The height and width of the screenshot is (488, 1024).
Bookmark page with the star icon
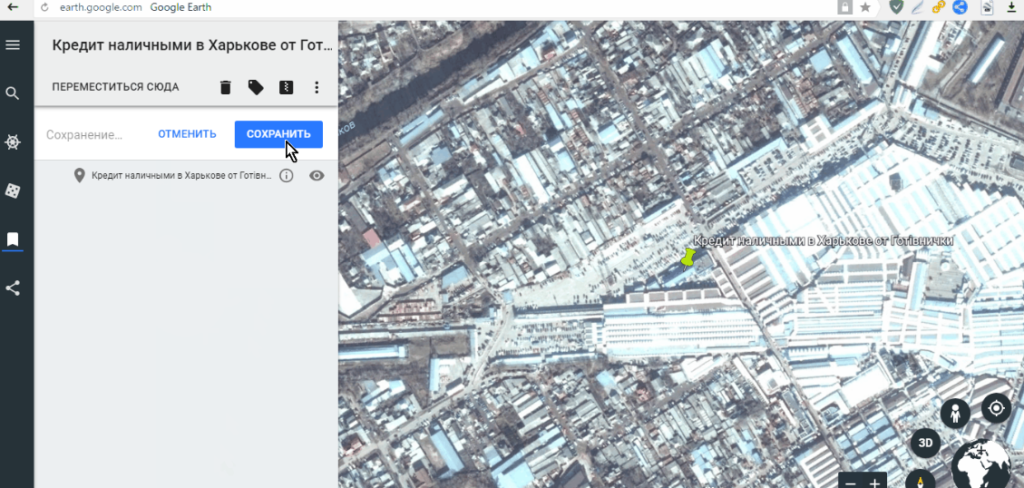pos(865,7)
